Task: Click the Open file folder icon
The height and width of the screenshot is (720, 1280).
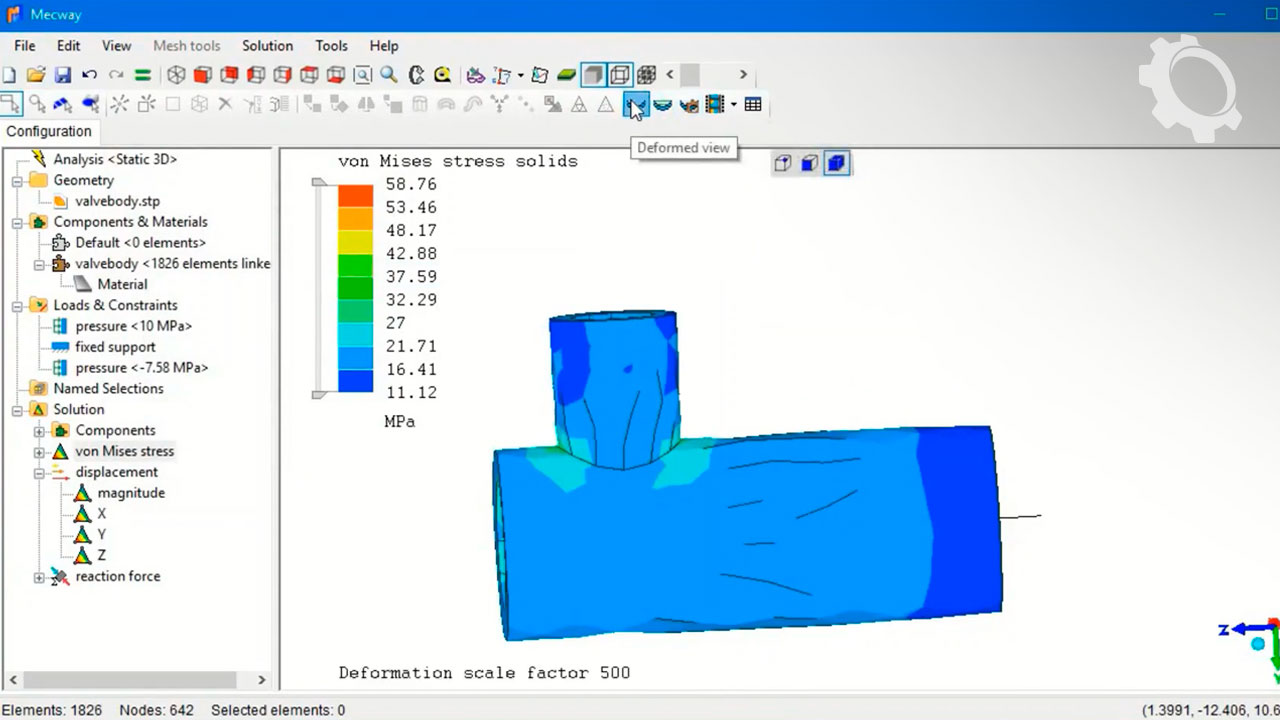Action: pyautogui.click(x=36, y=75)
